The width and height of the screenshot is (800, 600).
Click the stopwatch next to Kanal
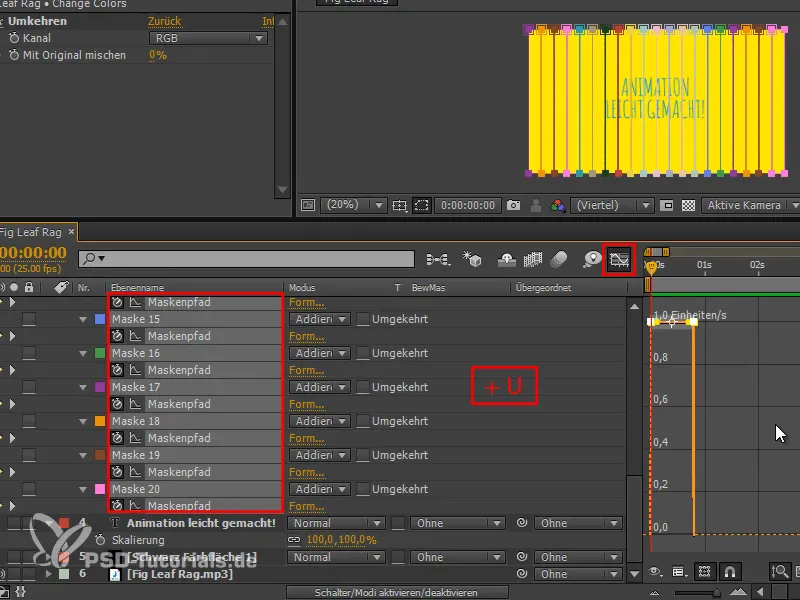14,38
